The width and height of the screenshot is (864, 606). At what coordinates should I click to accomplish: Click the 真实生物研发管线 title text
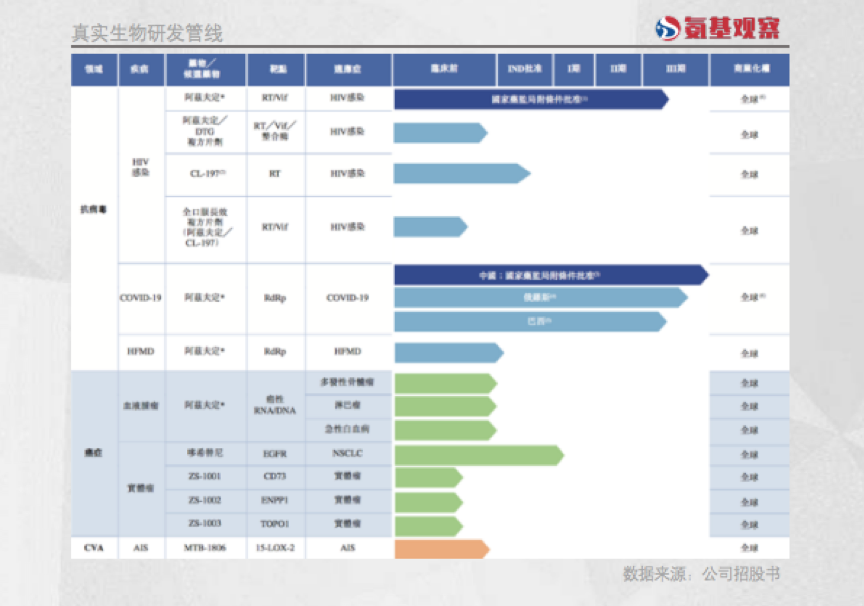click(147, 33)
